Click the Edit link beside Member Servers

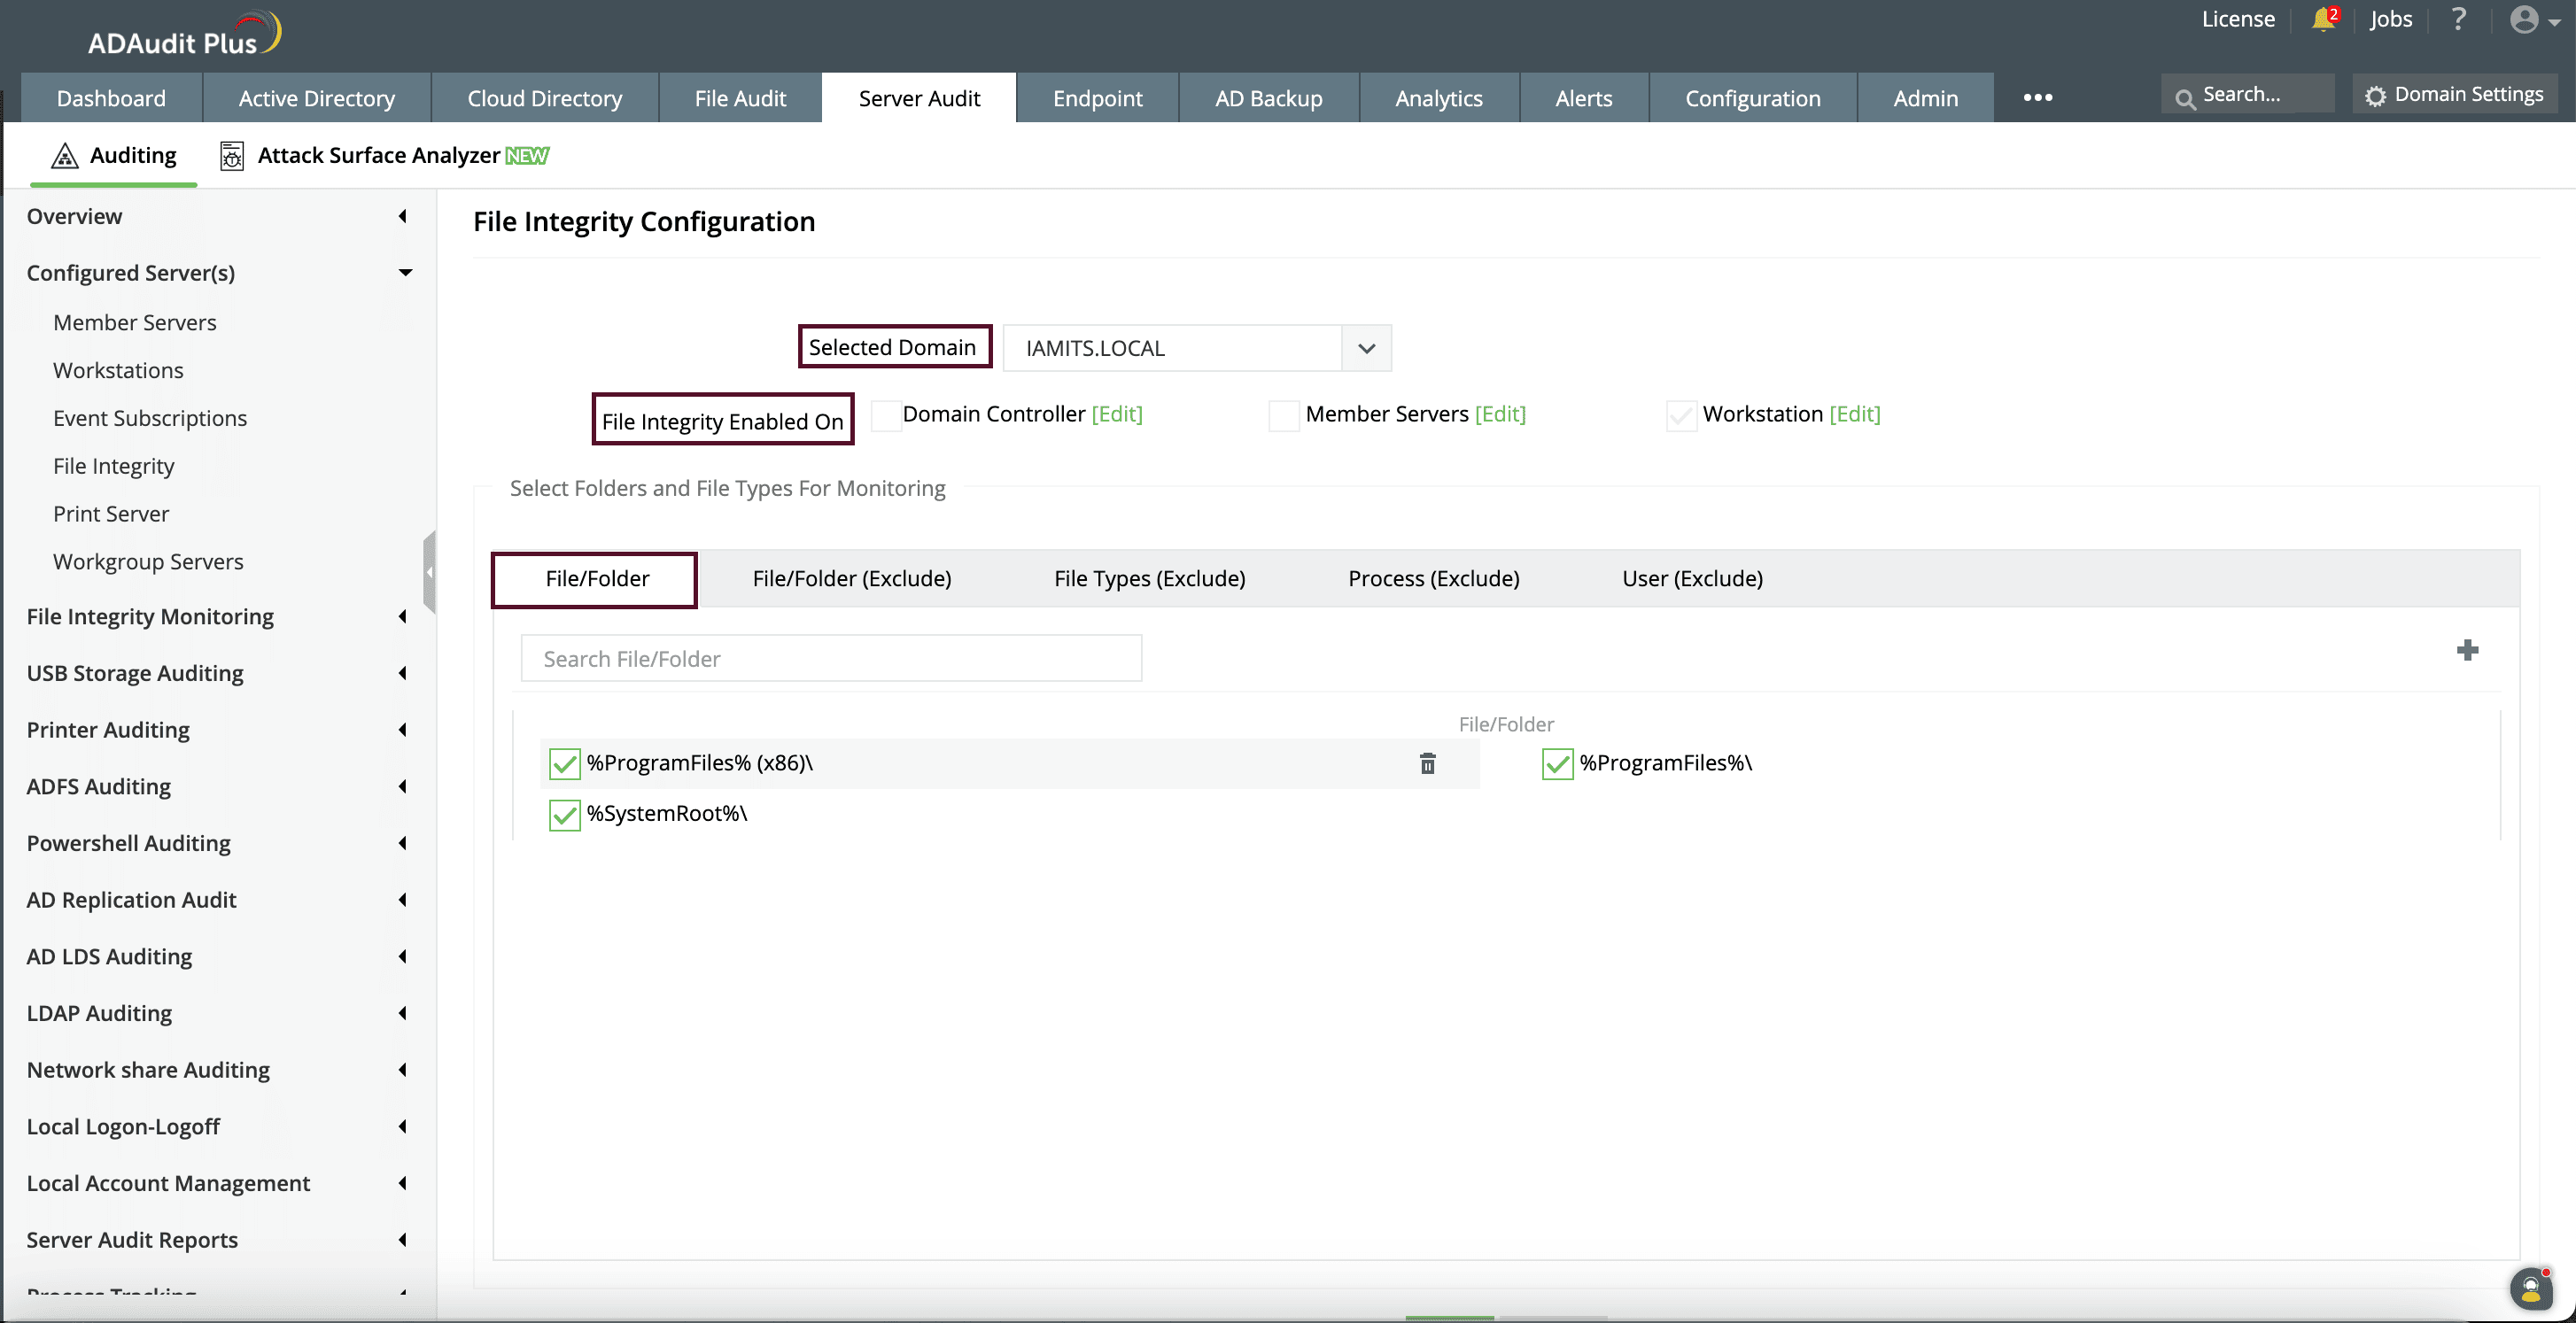(1499, 414)
